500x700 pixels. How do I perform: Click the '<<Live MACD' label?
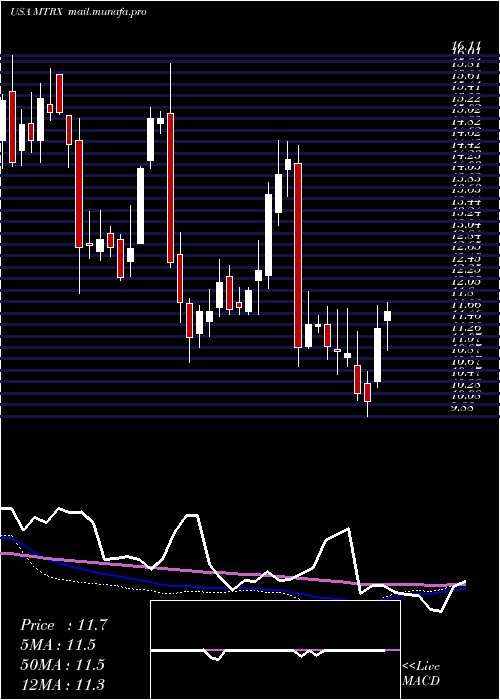coord(421,674)
